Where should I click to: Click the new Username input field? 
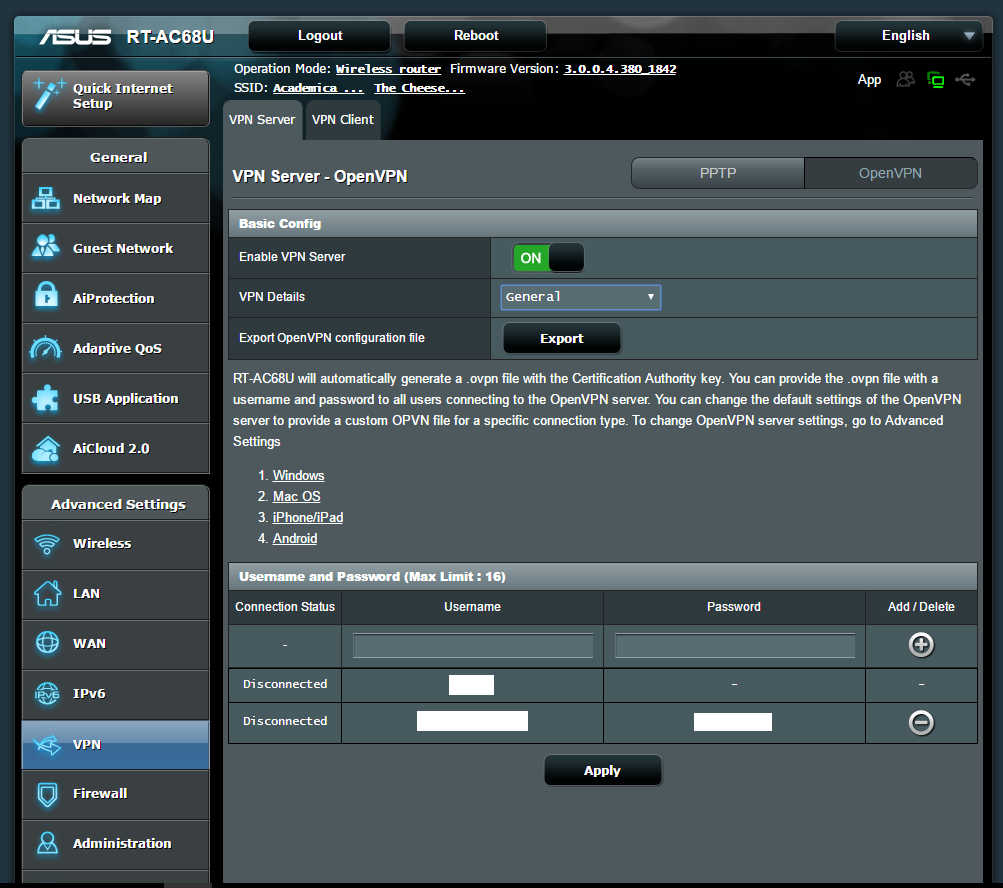point(473,645)
